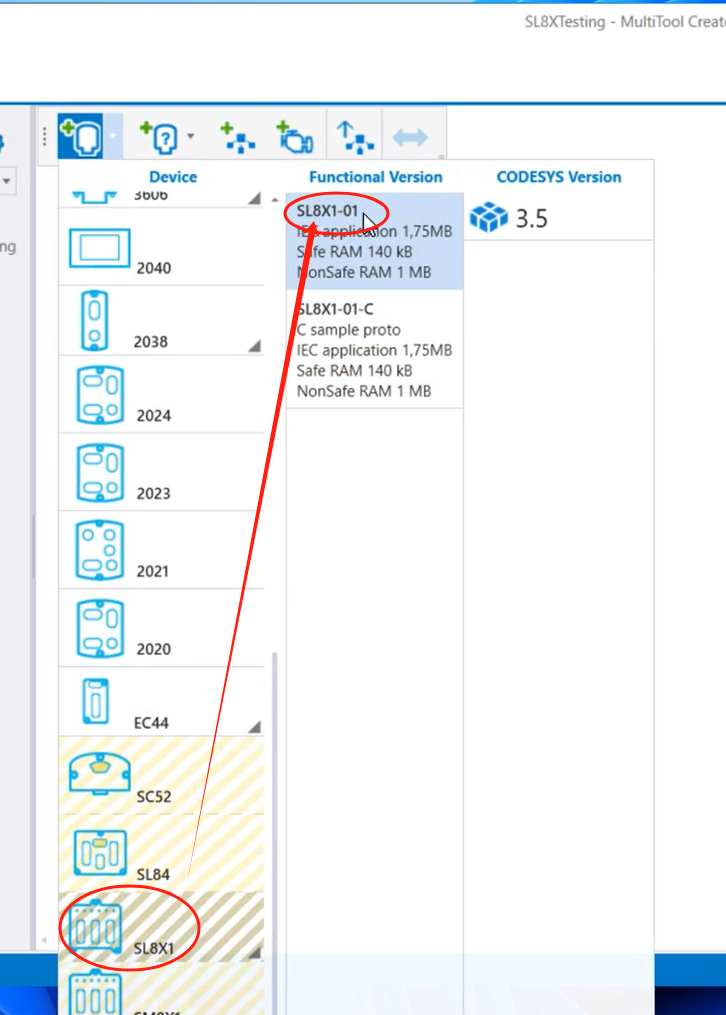
Task: Select the SC52 device icon
Action: point(100,773)
